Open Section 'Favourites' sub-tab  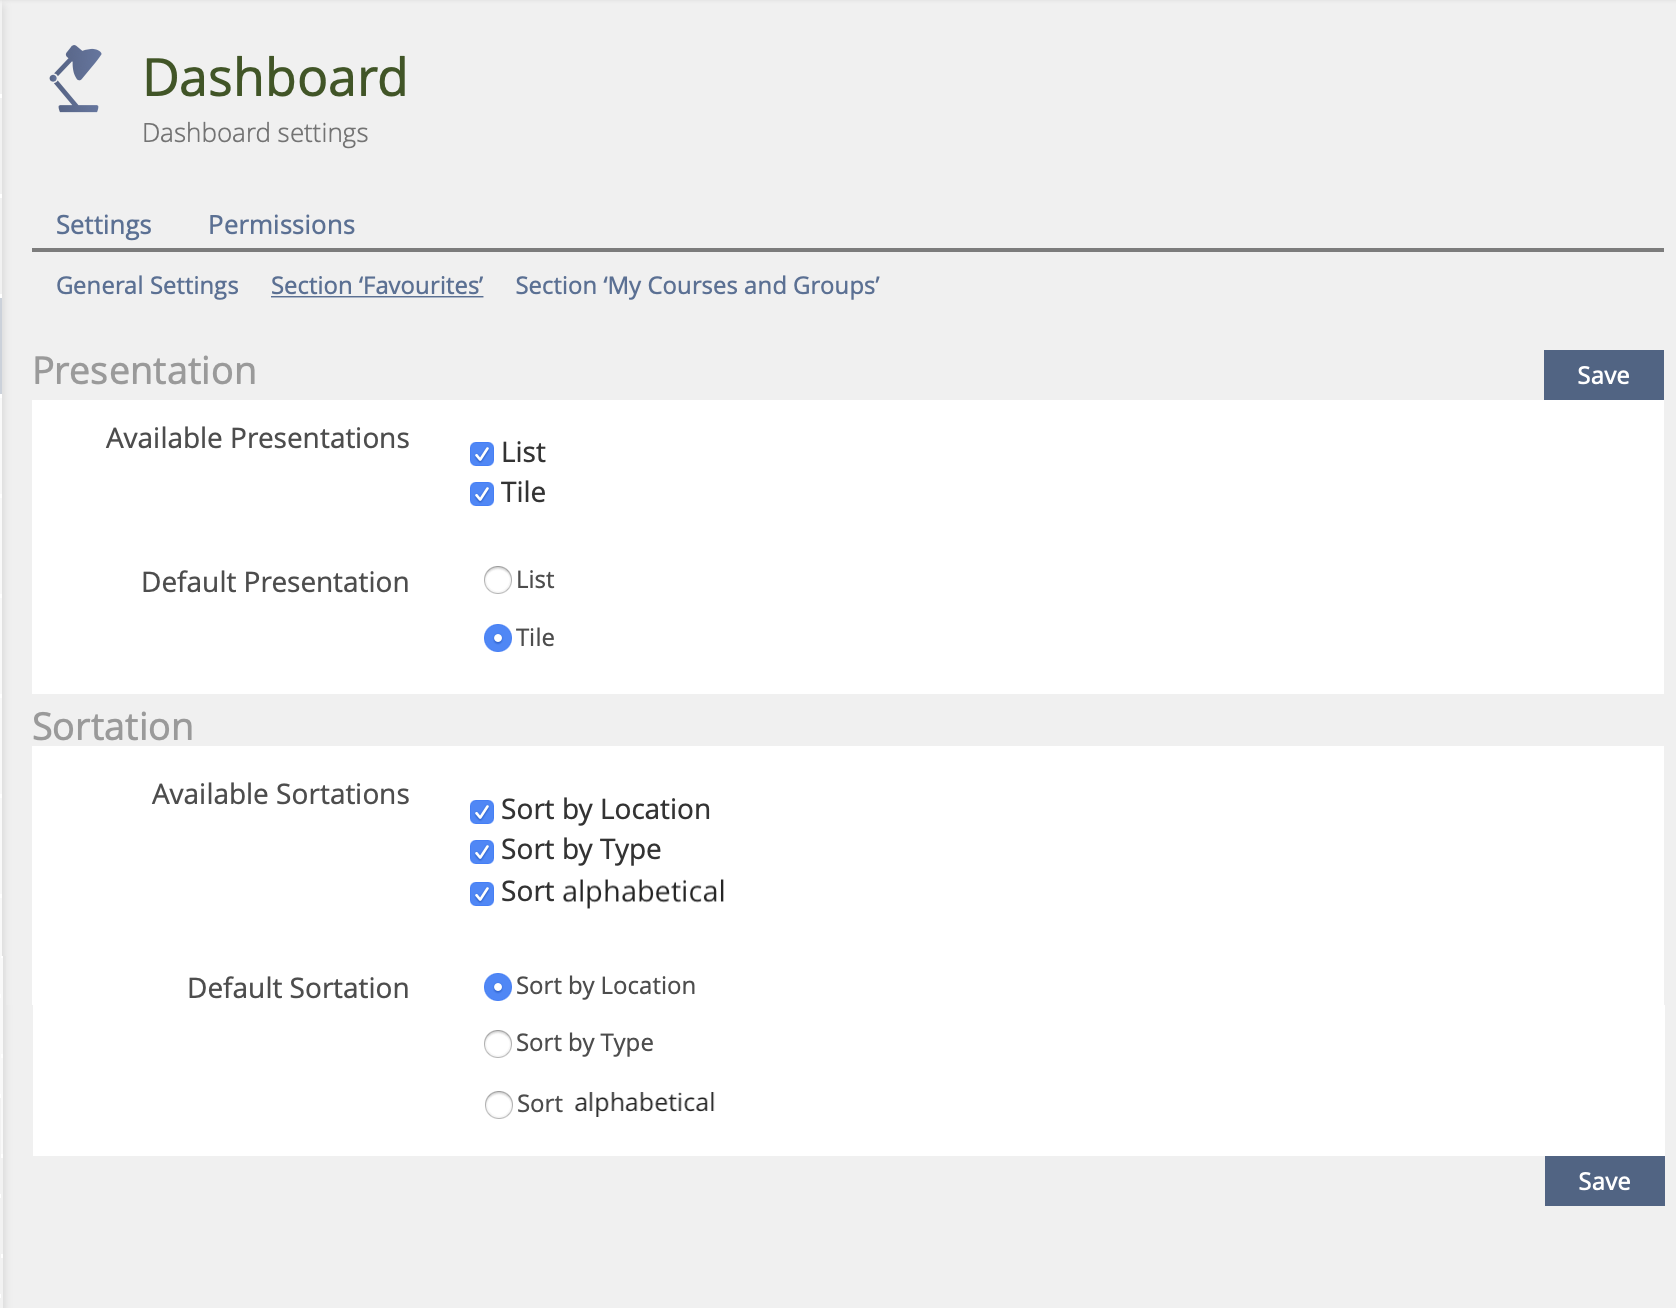coord(377,286)
